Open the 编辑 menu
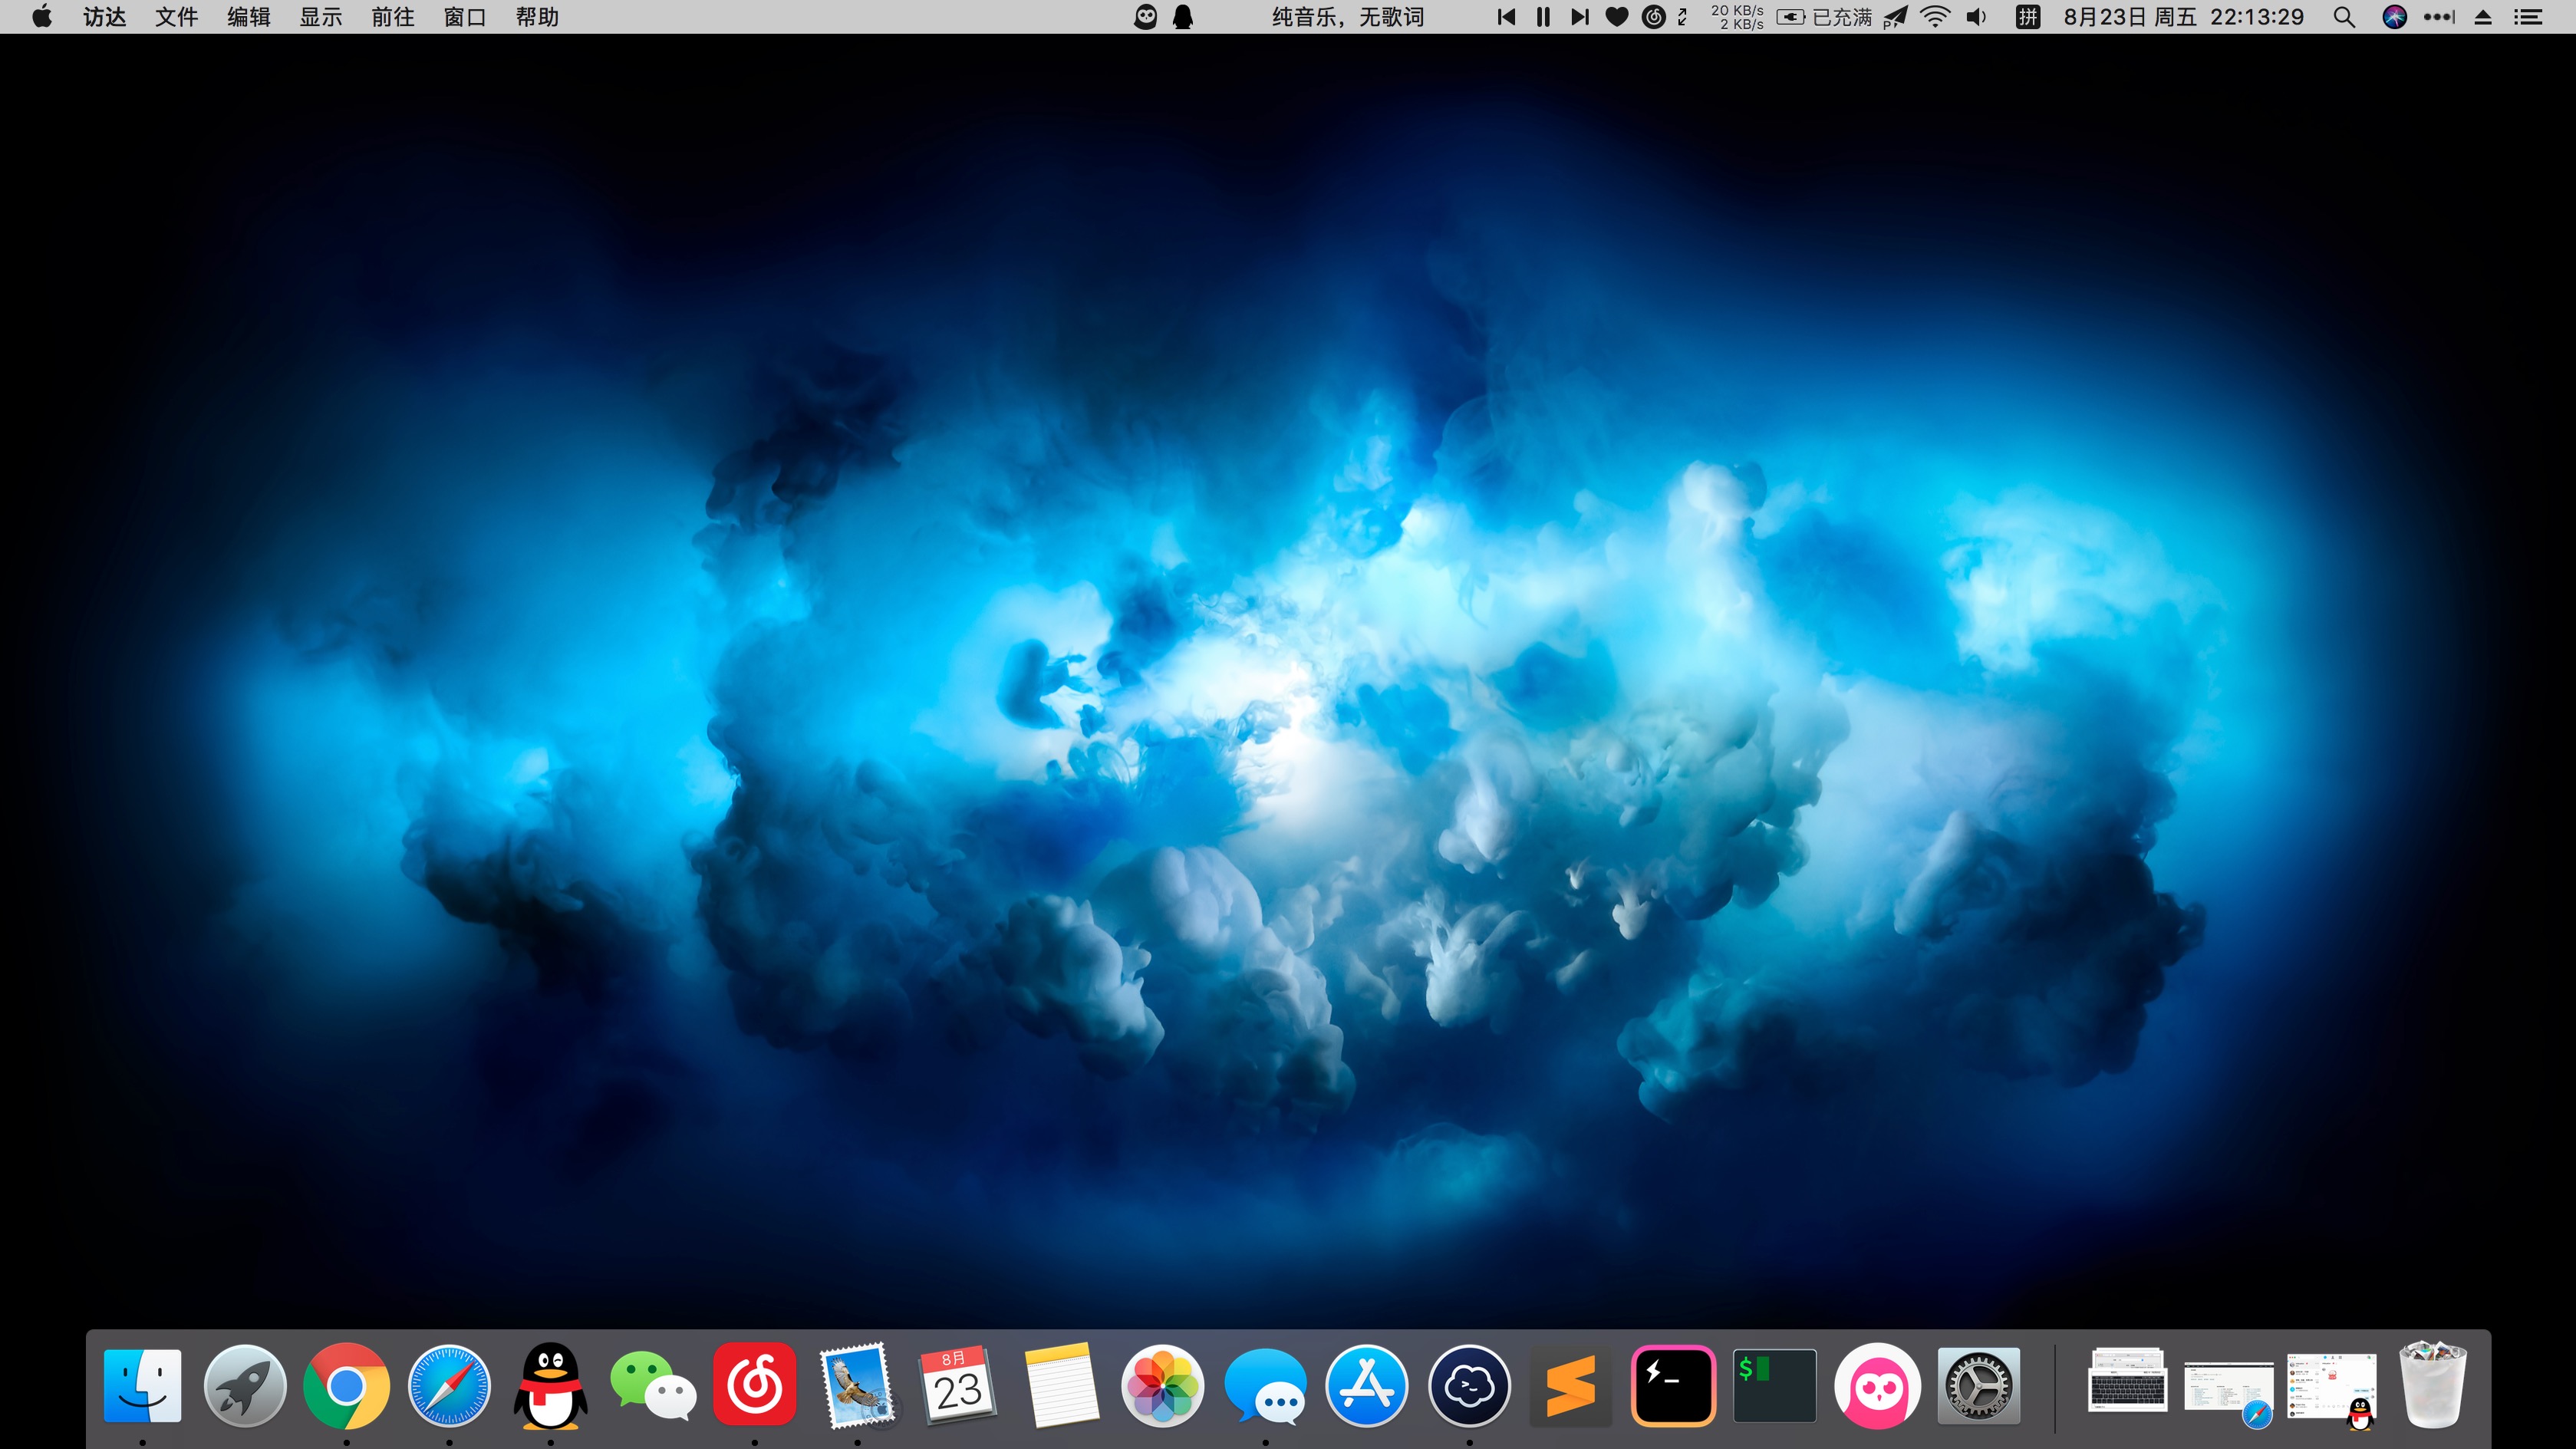 coord(249,17)
